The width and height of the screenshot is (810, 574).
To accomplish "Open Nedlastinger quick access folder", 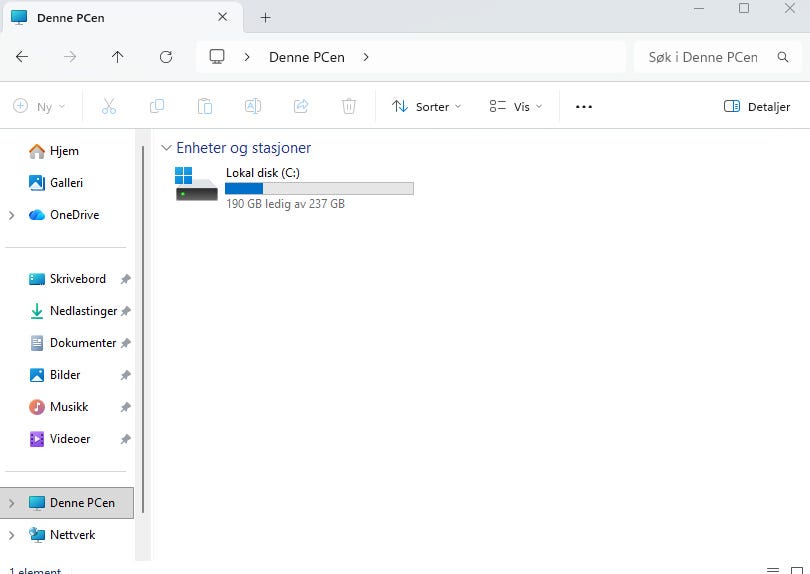I will tap(83, 311).
